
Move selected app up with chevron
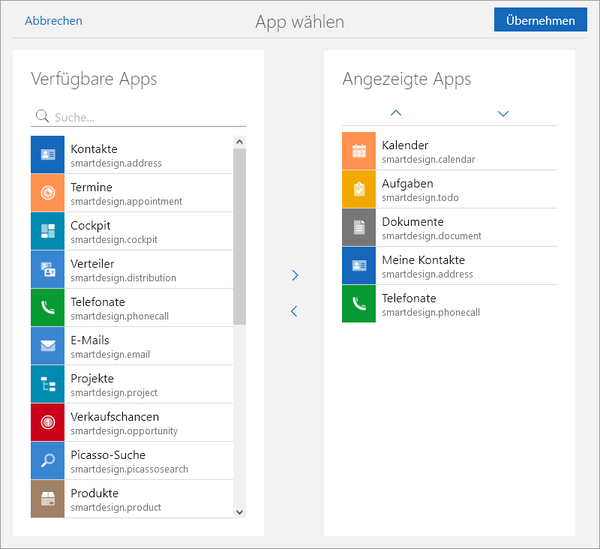[x=396, y=114]
